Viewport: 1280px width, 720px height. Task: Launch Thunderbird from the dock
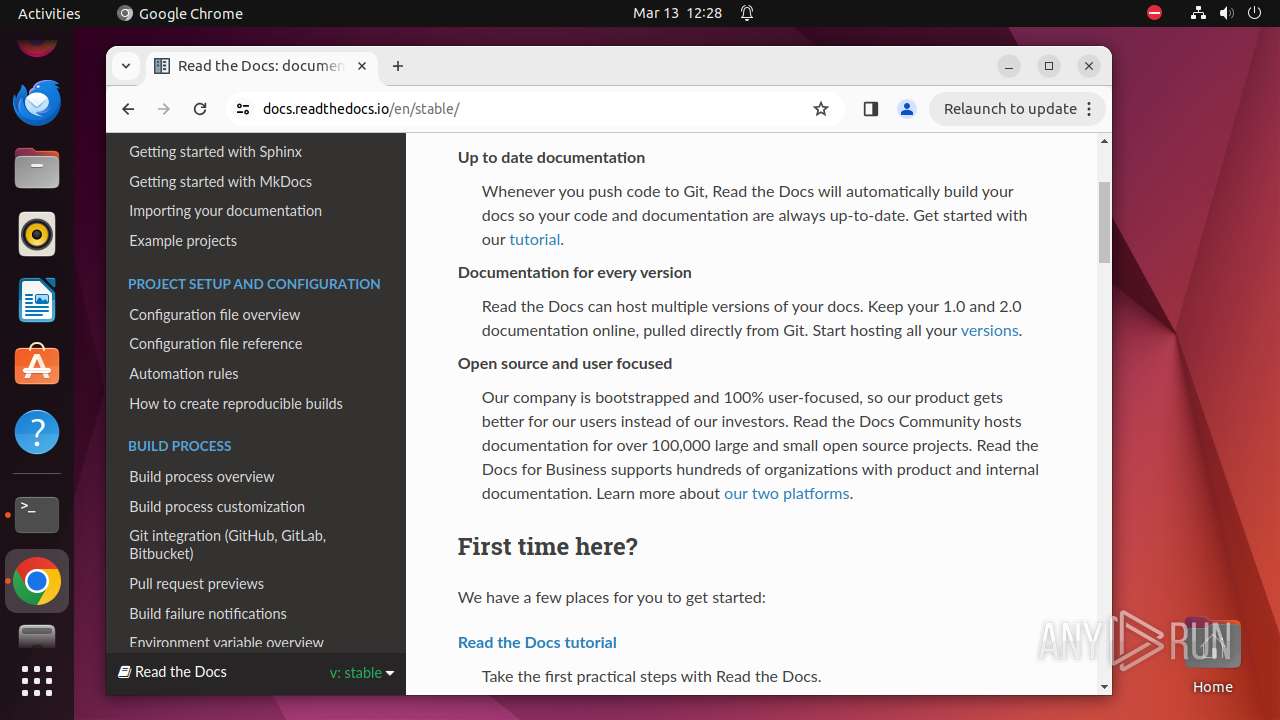(x=37, y=103)
